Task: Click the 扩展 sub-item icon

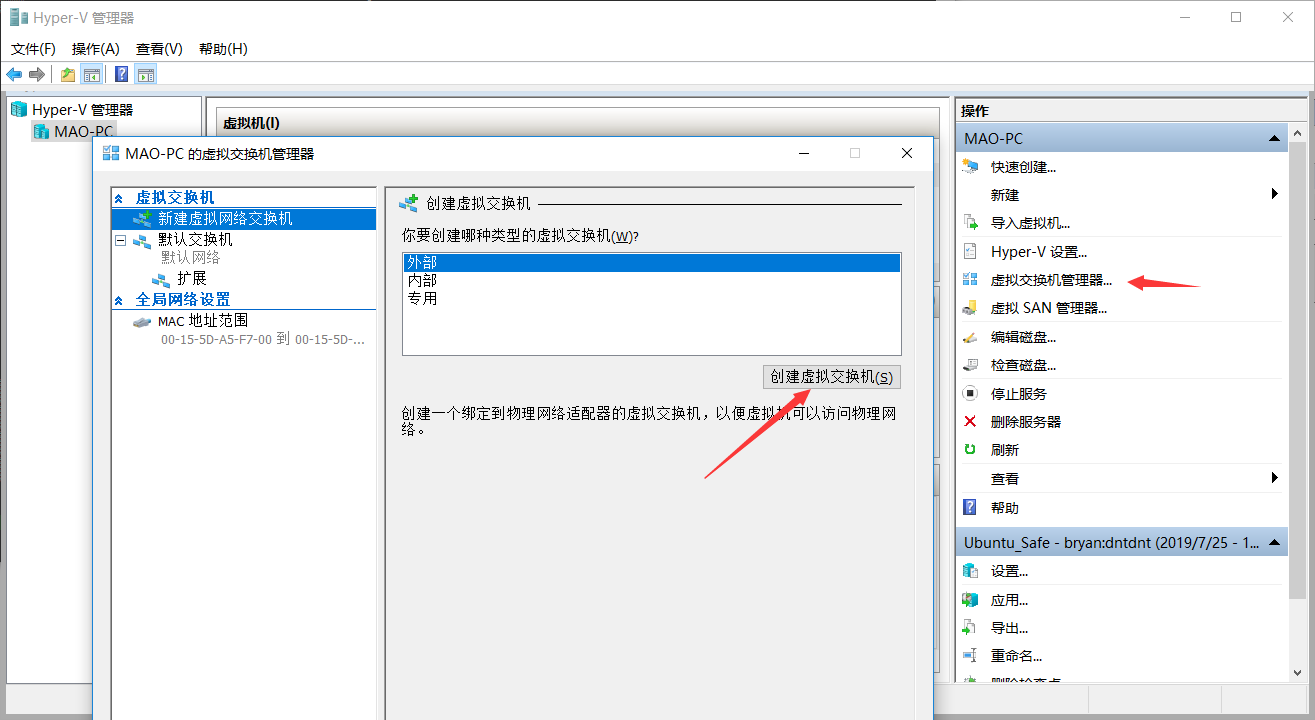Action: point(161,279)
